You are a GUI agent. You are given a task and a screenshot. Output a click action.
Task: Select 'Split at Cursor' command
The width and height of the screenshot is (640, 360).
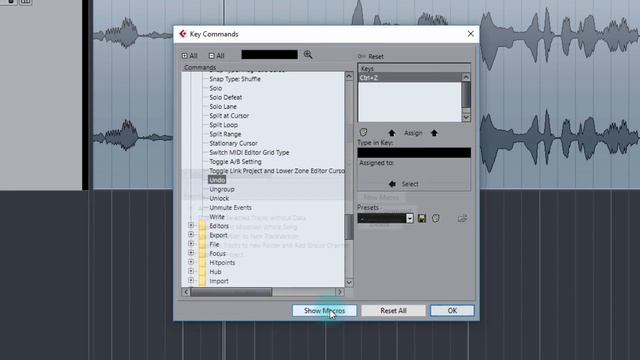point(229,116)
